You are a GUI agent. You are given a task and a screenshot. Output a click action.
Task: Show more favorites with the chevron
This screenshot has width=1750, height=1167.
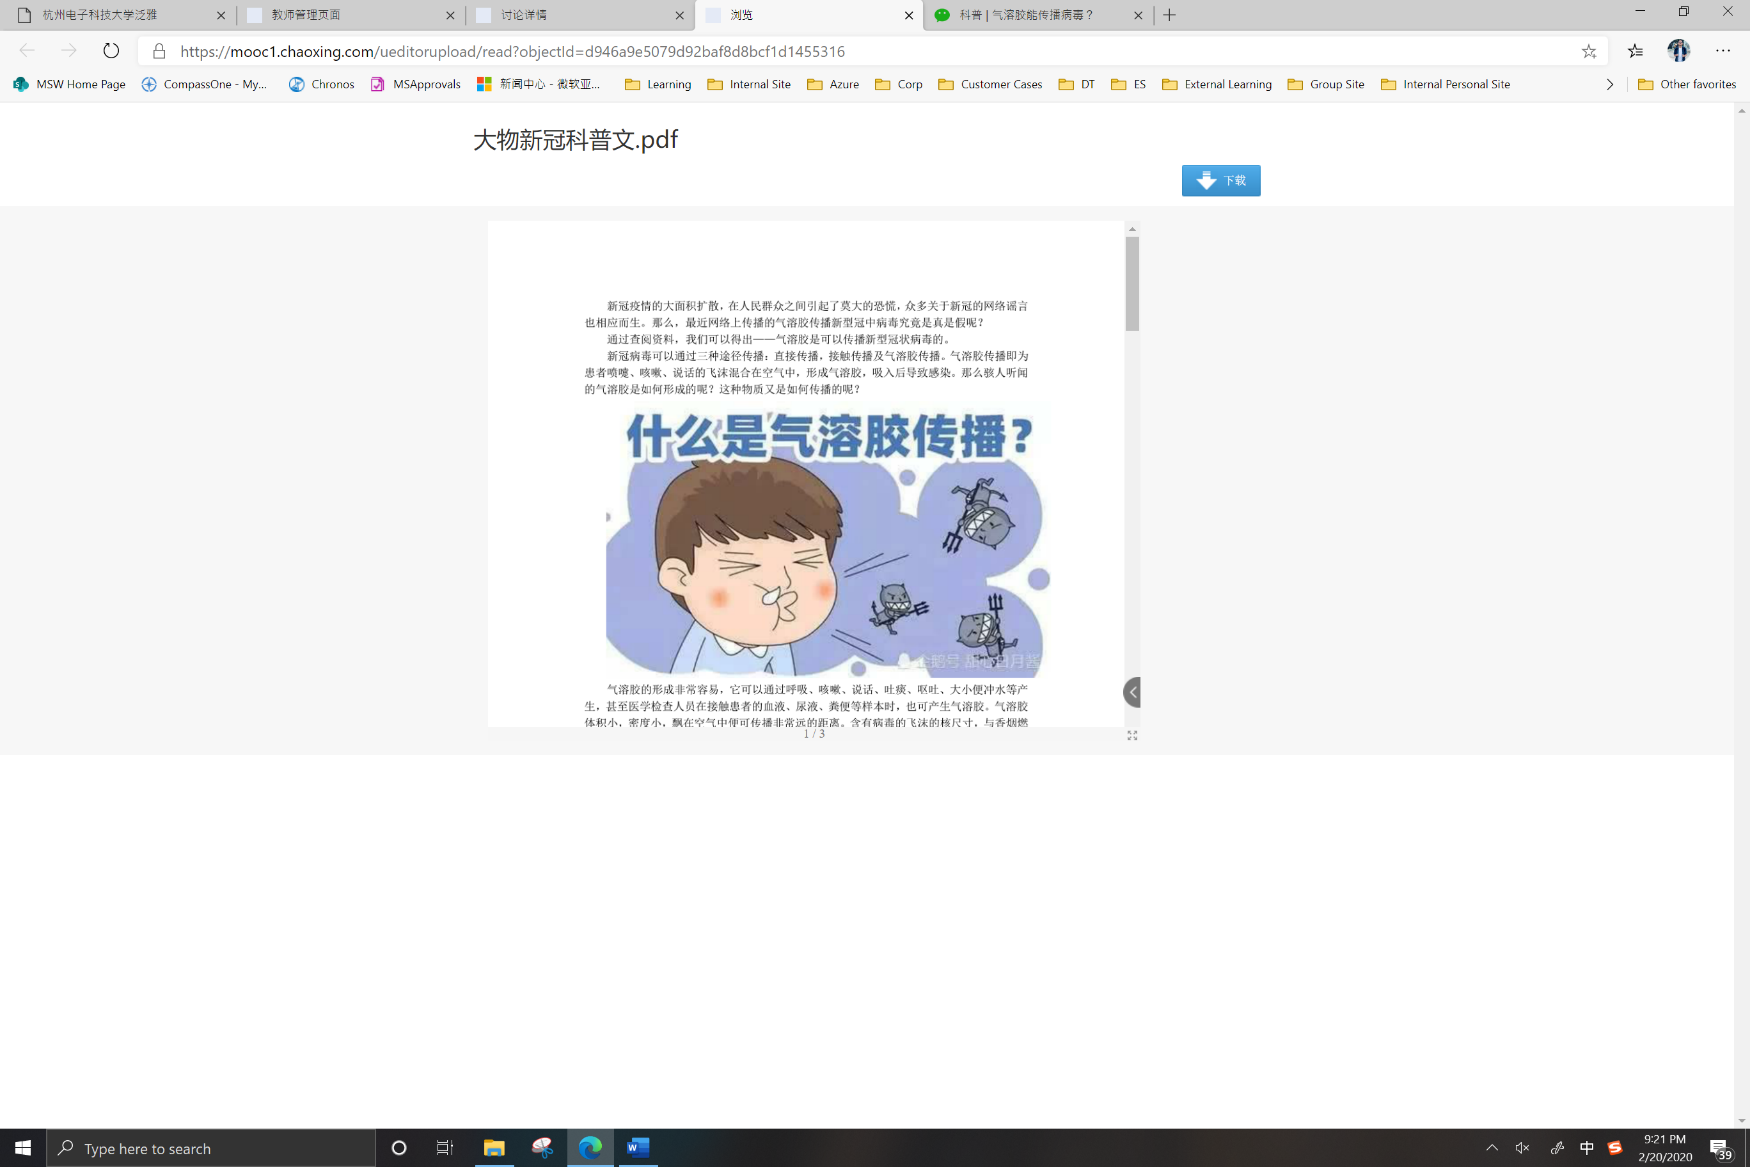point(1610,84)
